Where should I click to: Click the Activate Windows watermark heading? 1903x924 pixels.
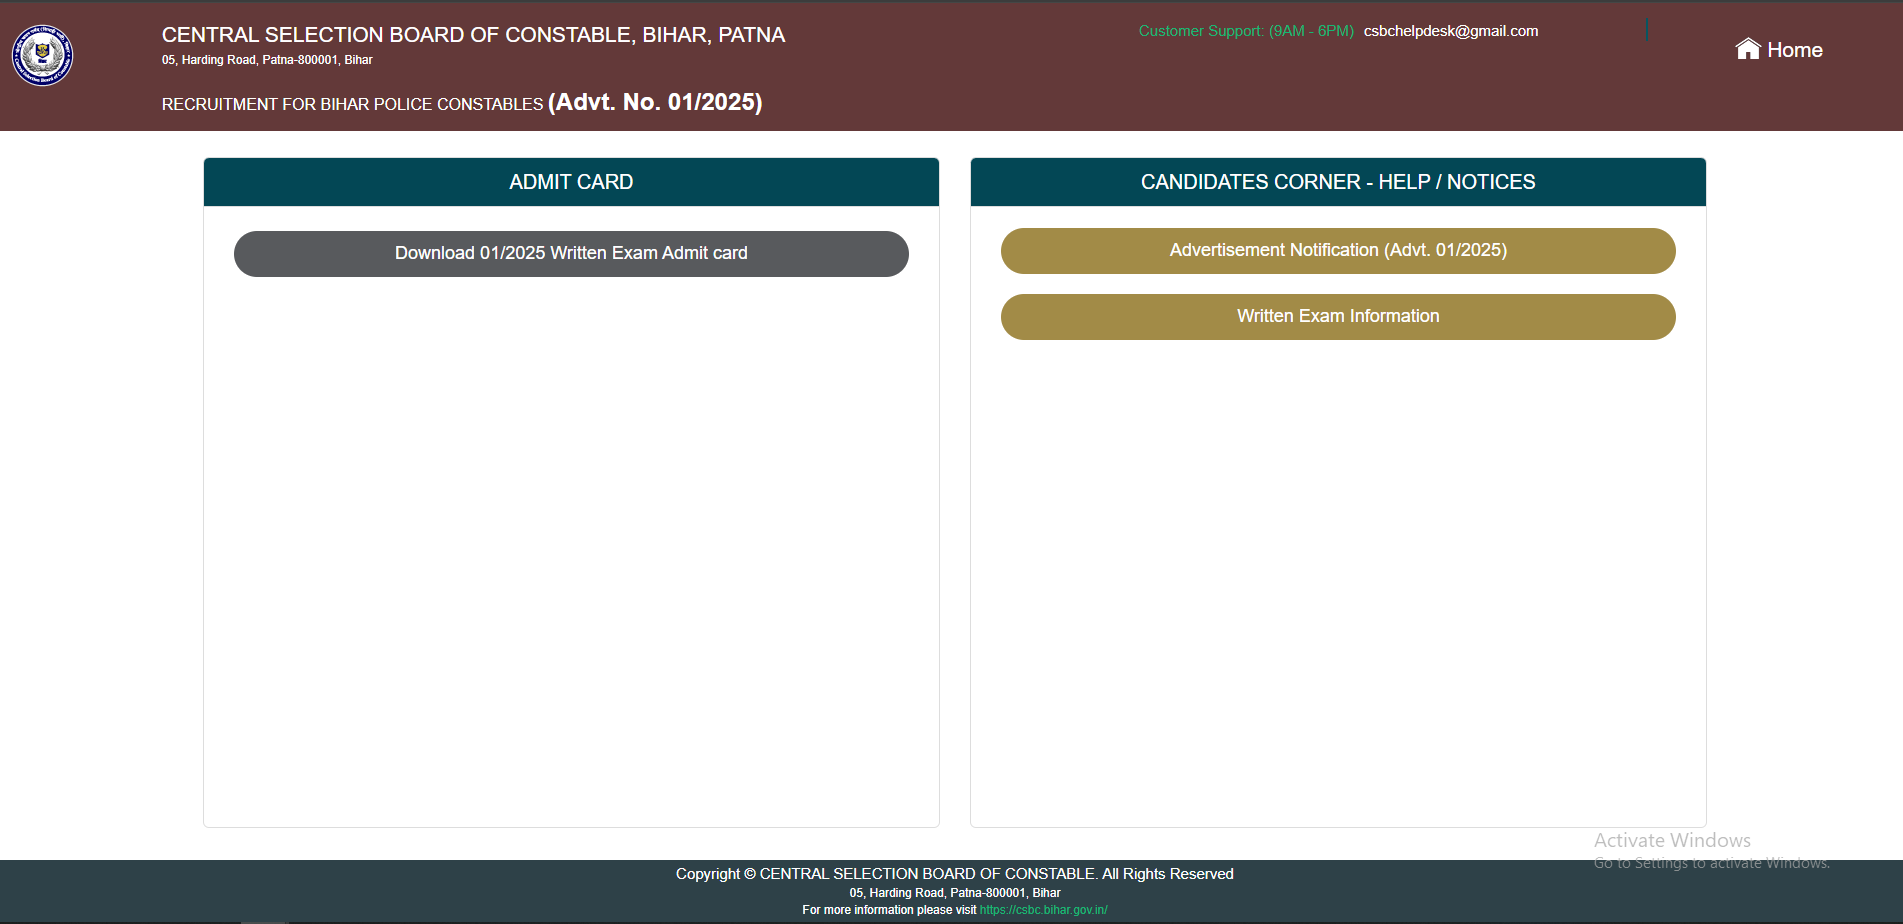(x=1671, y=840)
